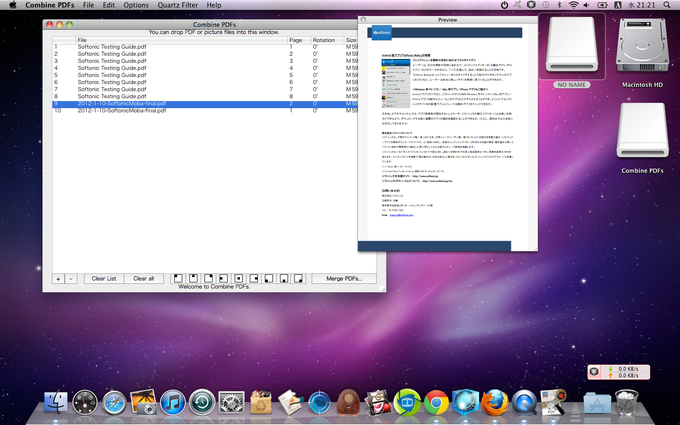Select the top-left position button
The image size is (680, 425).
(178, 278)
